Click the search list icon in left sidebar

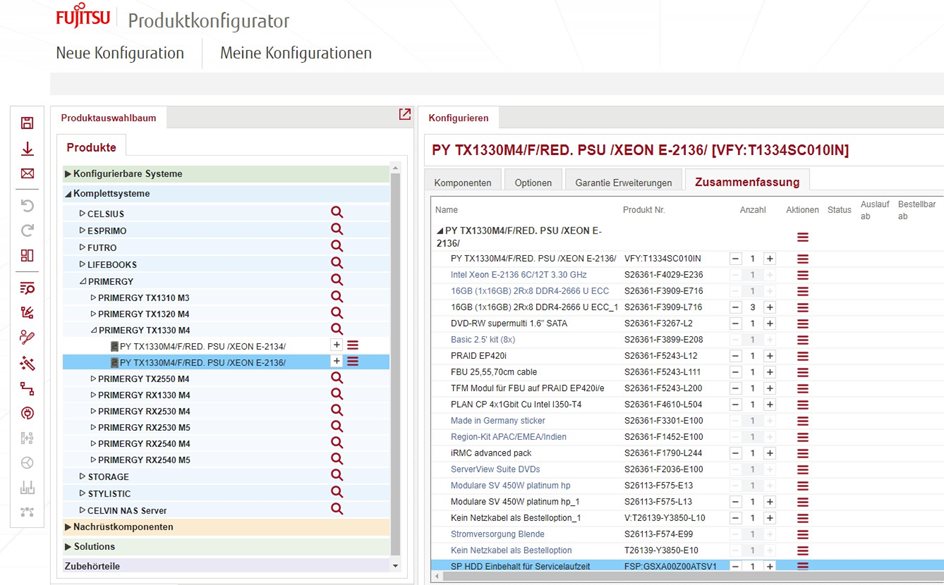[x=27, y=288]
